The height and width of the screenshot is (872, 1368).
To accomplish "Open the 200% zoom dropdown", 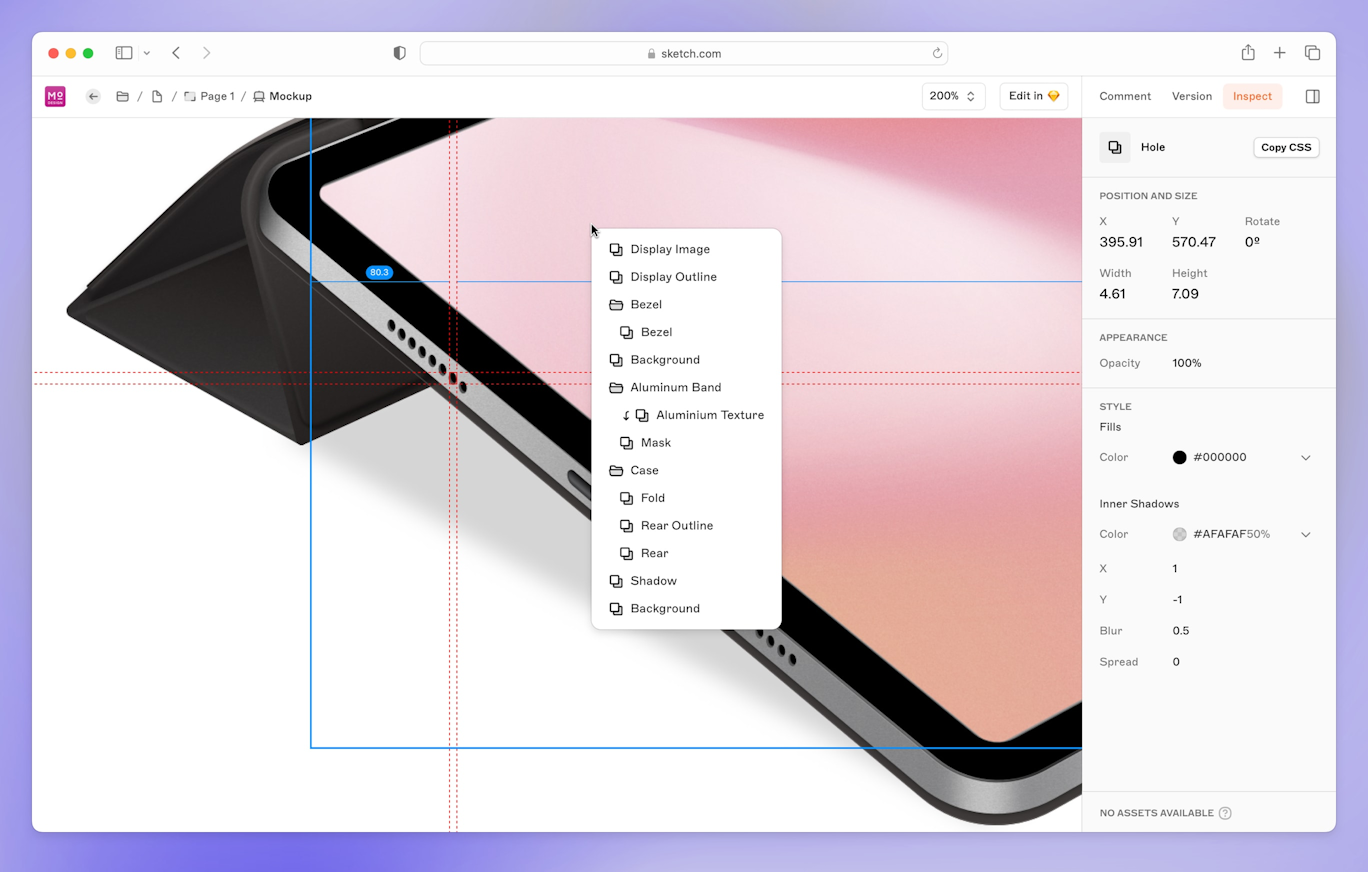I will point(952,97).
